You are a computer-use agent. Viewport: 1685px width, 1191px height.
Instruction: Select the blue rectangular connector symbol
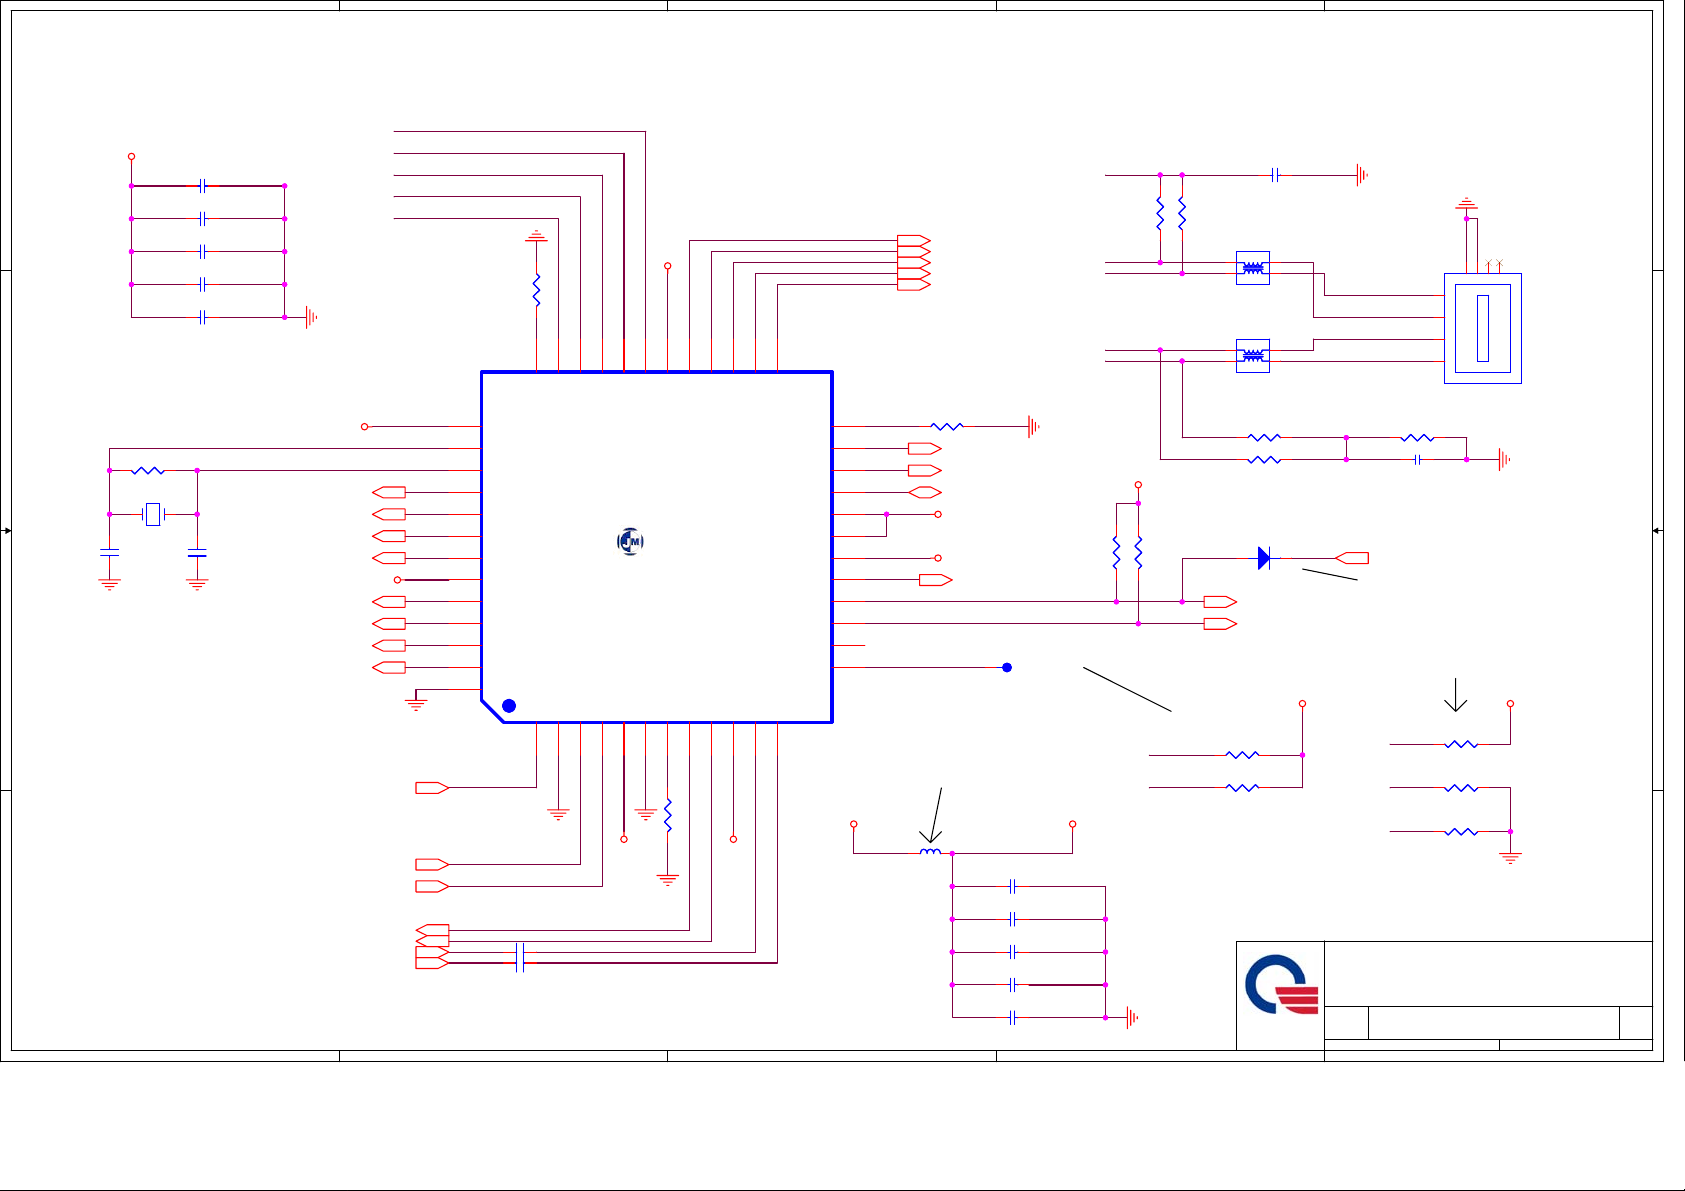[x=1483, y=328]
